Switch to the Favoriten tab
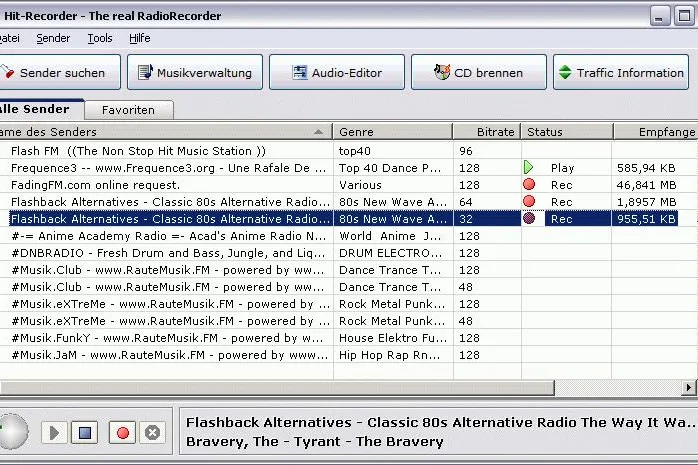Image resolution: width=698 pixels, height=465 pixels. click(x=128, y=110)
